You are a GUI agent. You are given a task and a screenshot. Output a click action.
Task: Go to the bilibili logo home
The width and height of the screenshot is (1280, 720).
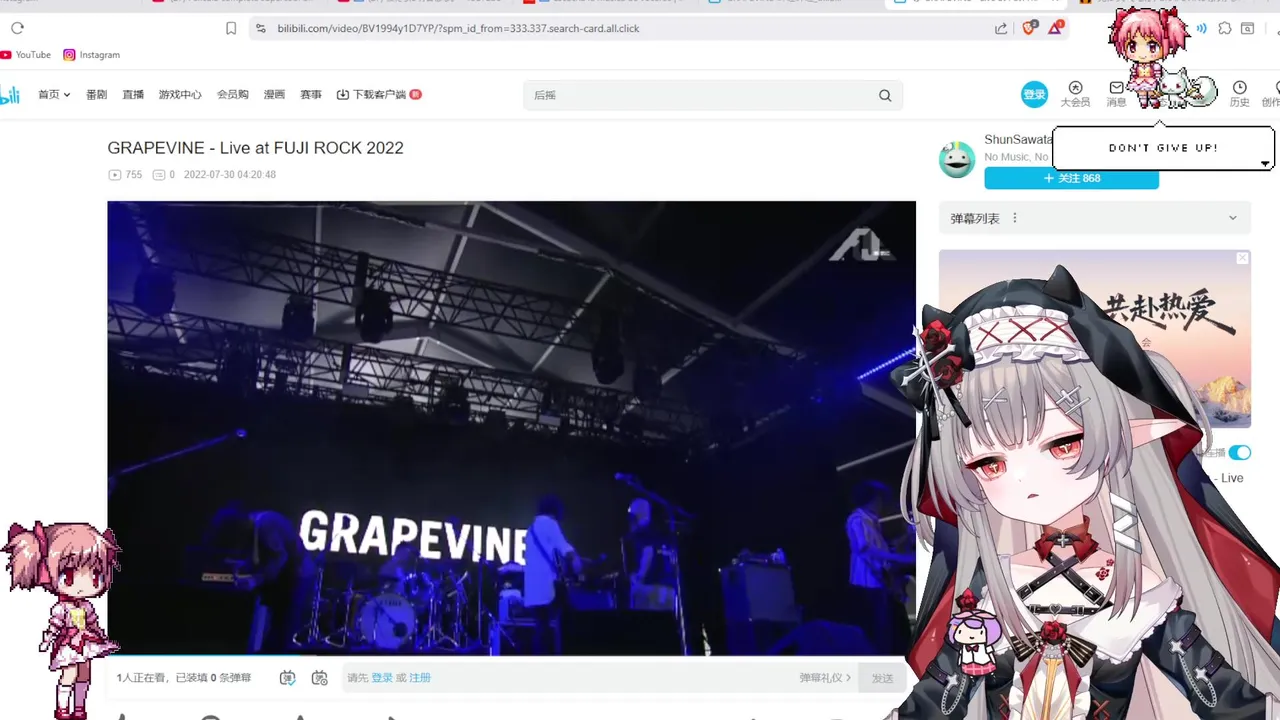point(9,95)
